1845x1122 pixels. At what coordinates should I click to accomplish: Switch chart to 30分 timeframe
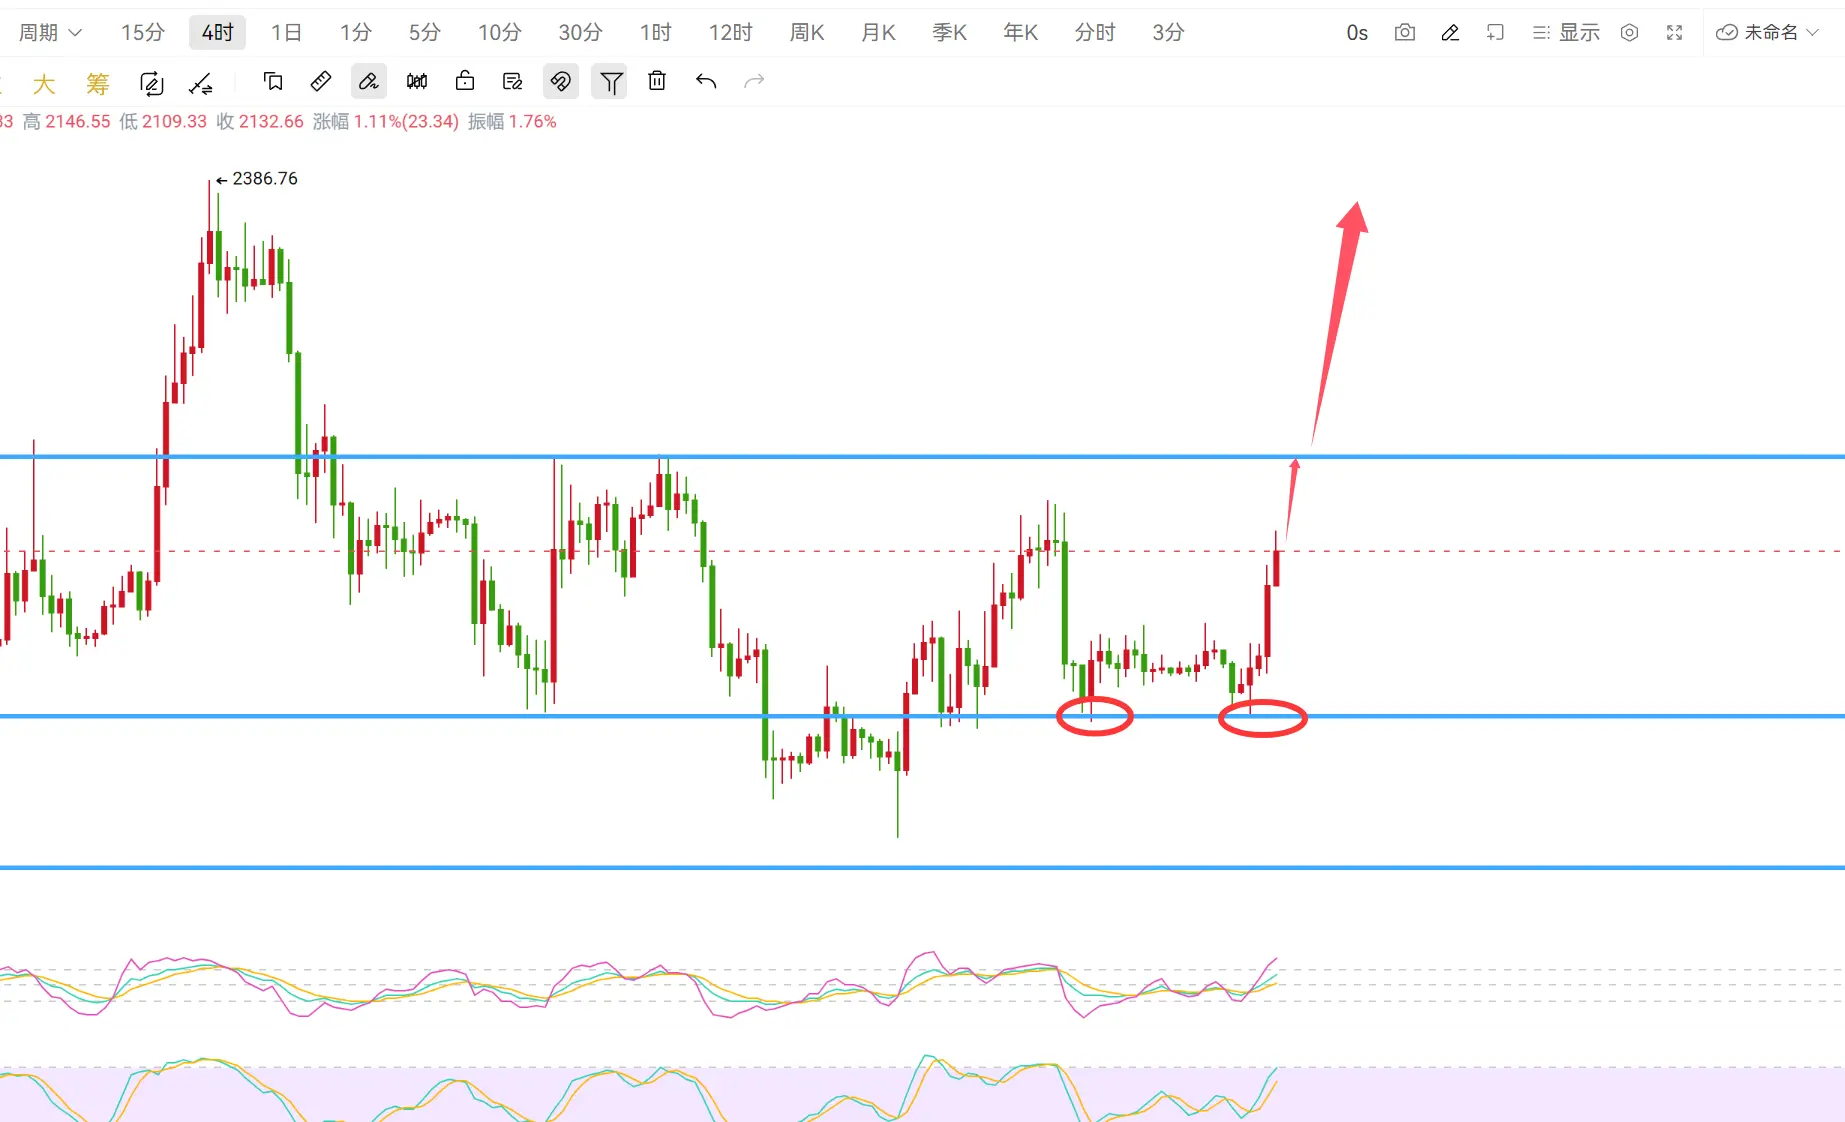click(x=580, y=33)
